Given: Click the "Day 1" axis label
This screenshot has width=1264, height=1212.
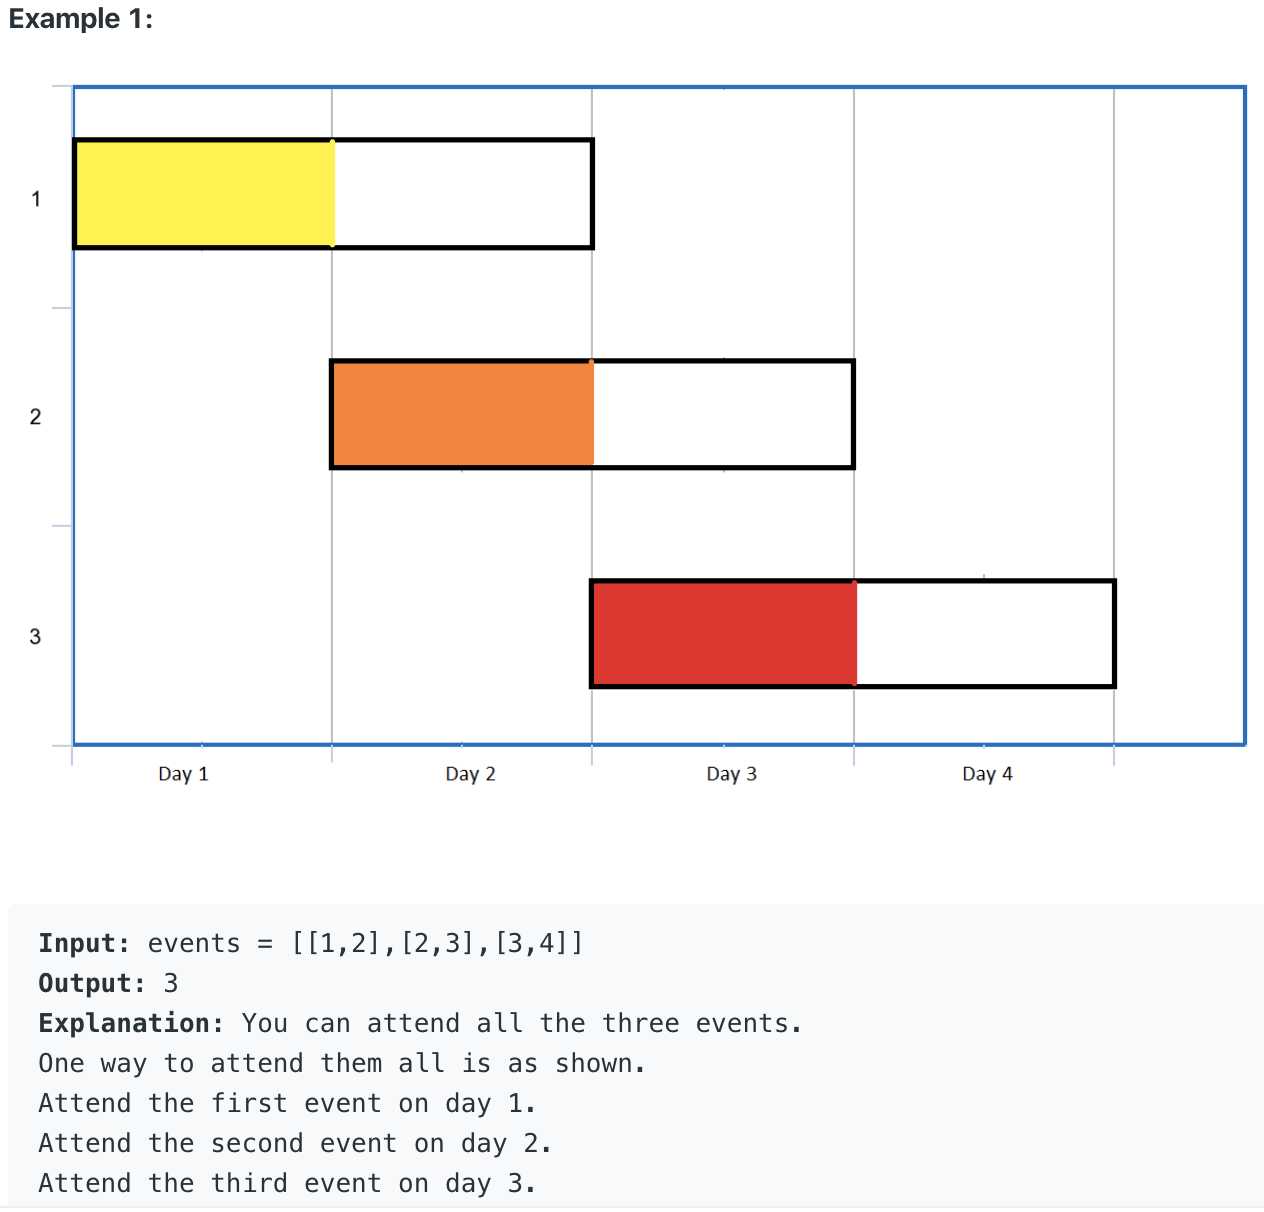Looking at the screenshot, I should click(x=183, y=774).
